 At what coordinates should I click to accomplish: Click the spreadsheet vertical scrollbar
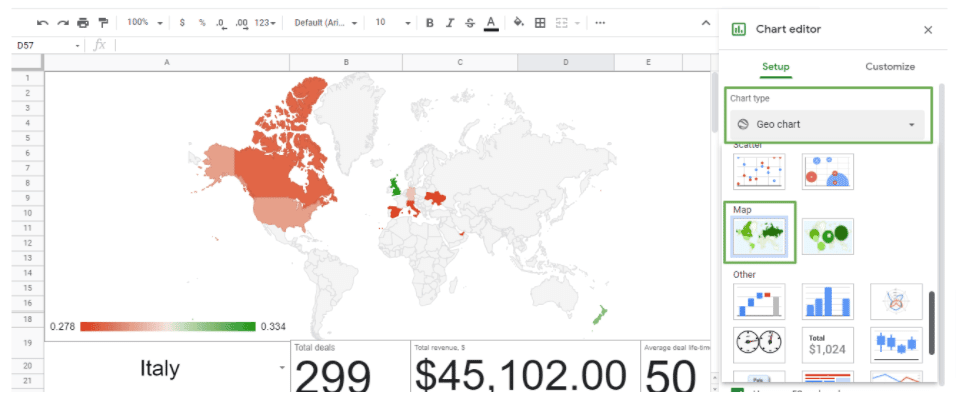pos(715,102)
